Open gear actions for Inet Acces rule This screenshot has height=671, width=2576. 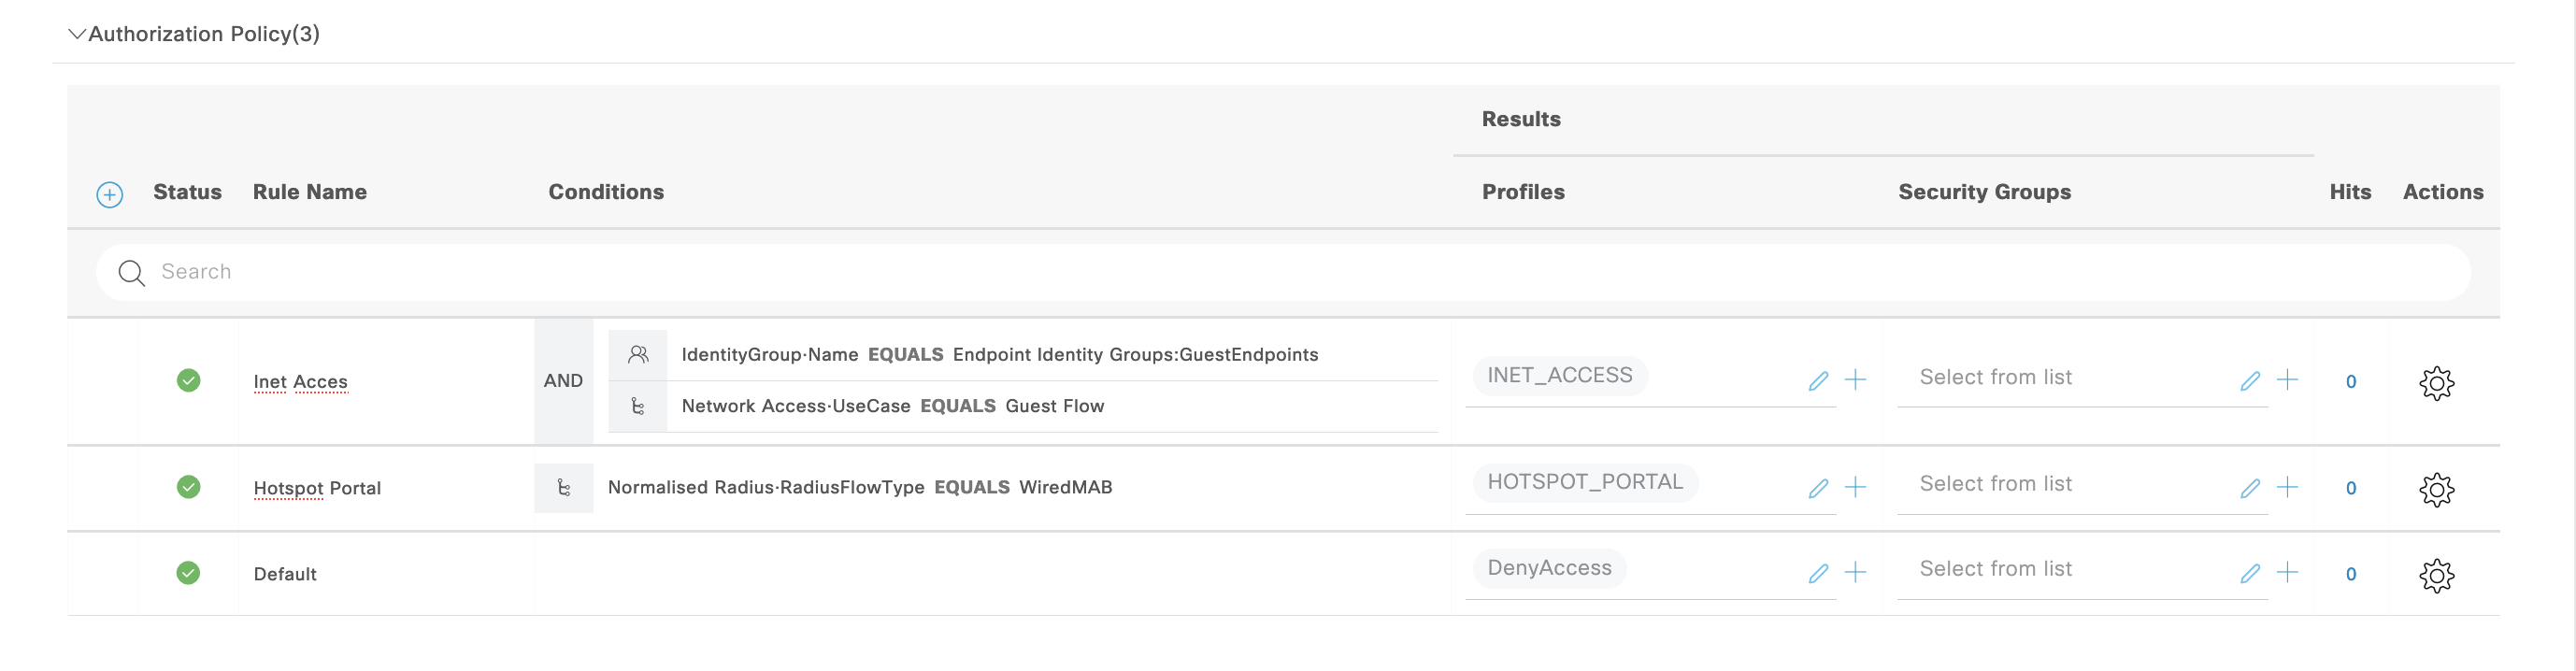click(2436, 382)
